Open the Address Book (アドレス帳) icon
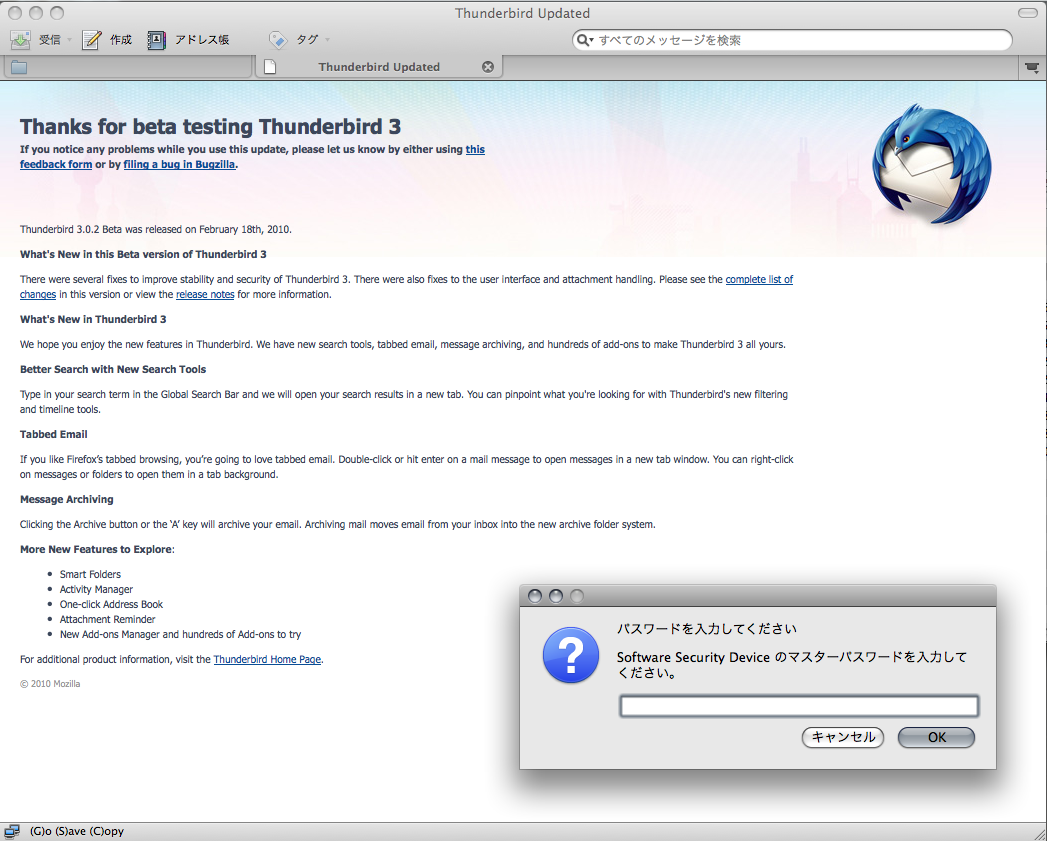 [156, 40]
